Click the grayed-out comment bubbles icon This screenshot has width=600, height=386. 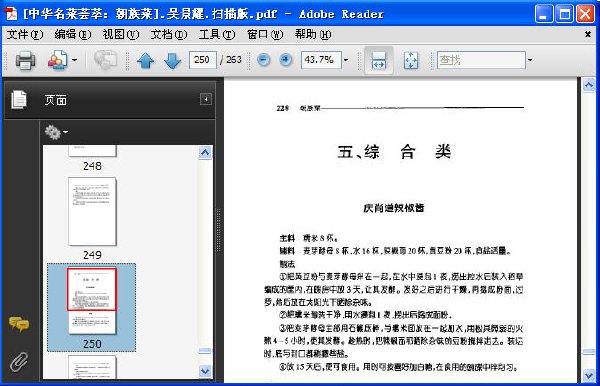pyautogui.click(x=105, y=60)
